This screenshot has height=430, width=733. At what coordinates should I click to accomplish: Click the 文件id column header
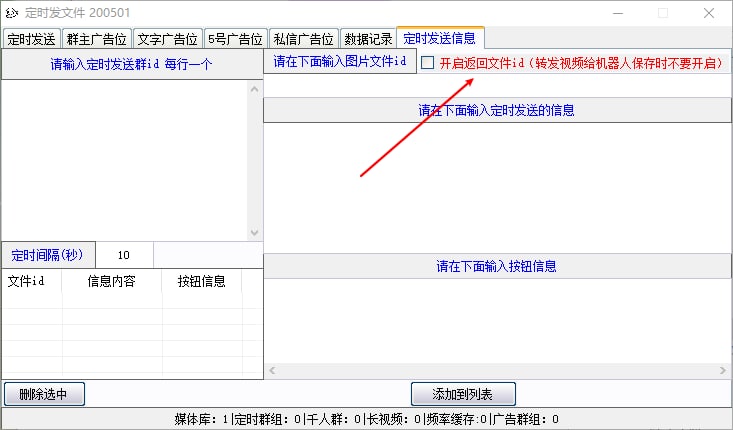tap(31, 281)
